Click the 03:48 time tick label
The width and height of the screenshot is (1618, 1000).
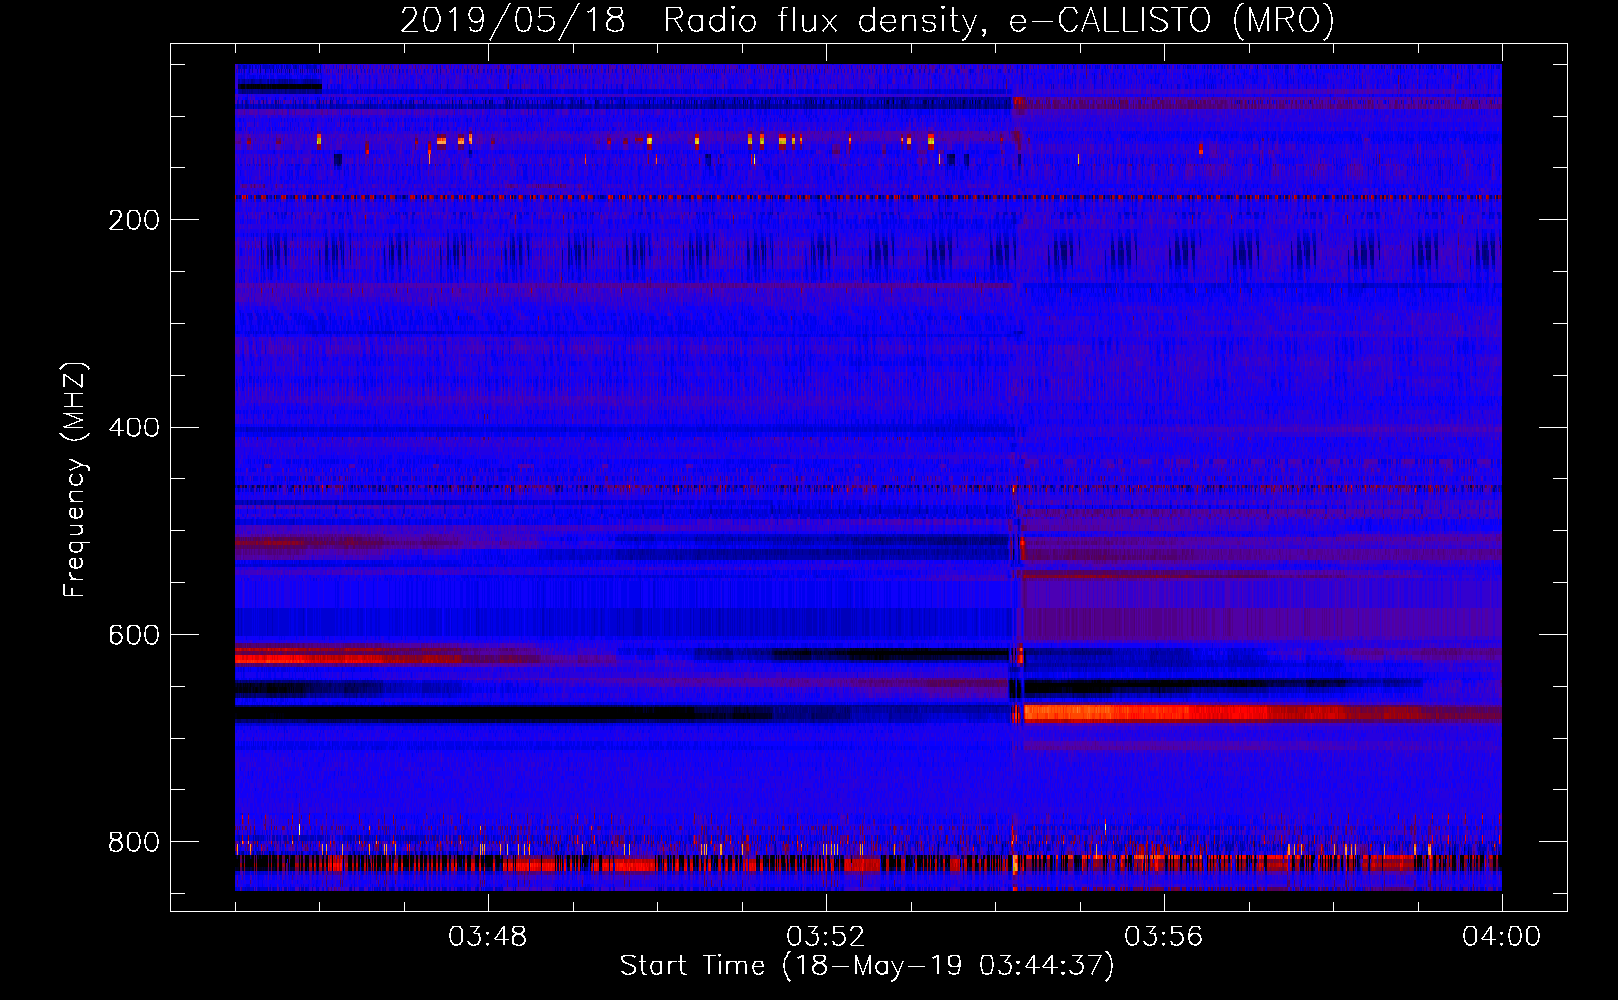(488, 937)
